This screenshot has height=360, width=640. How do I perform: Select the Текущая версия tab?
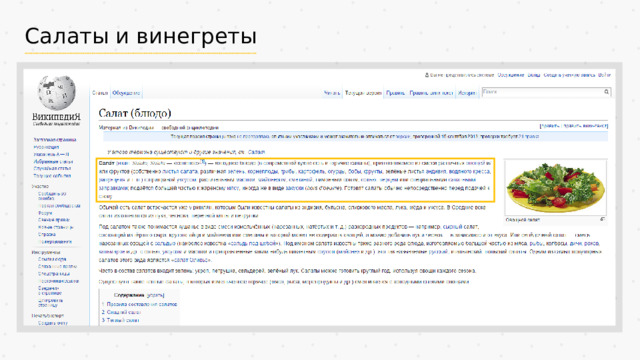click(x=363, y=93)
